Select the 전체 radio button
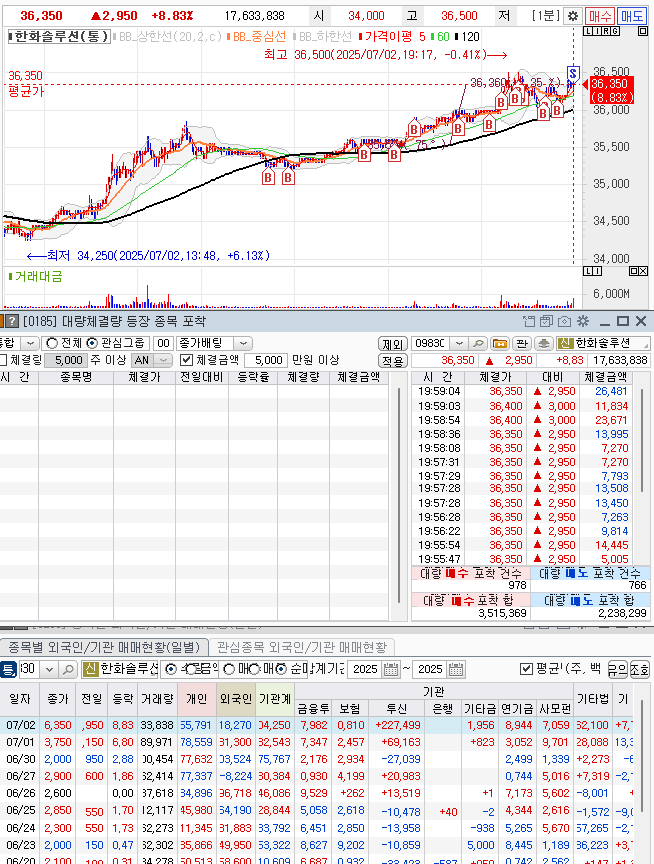The height and width of the screenshot is (864, 654). [x=52, y=343]
